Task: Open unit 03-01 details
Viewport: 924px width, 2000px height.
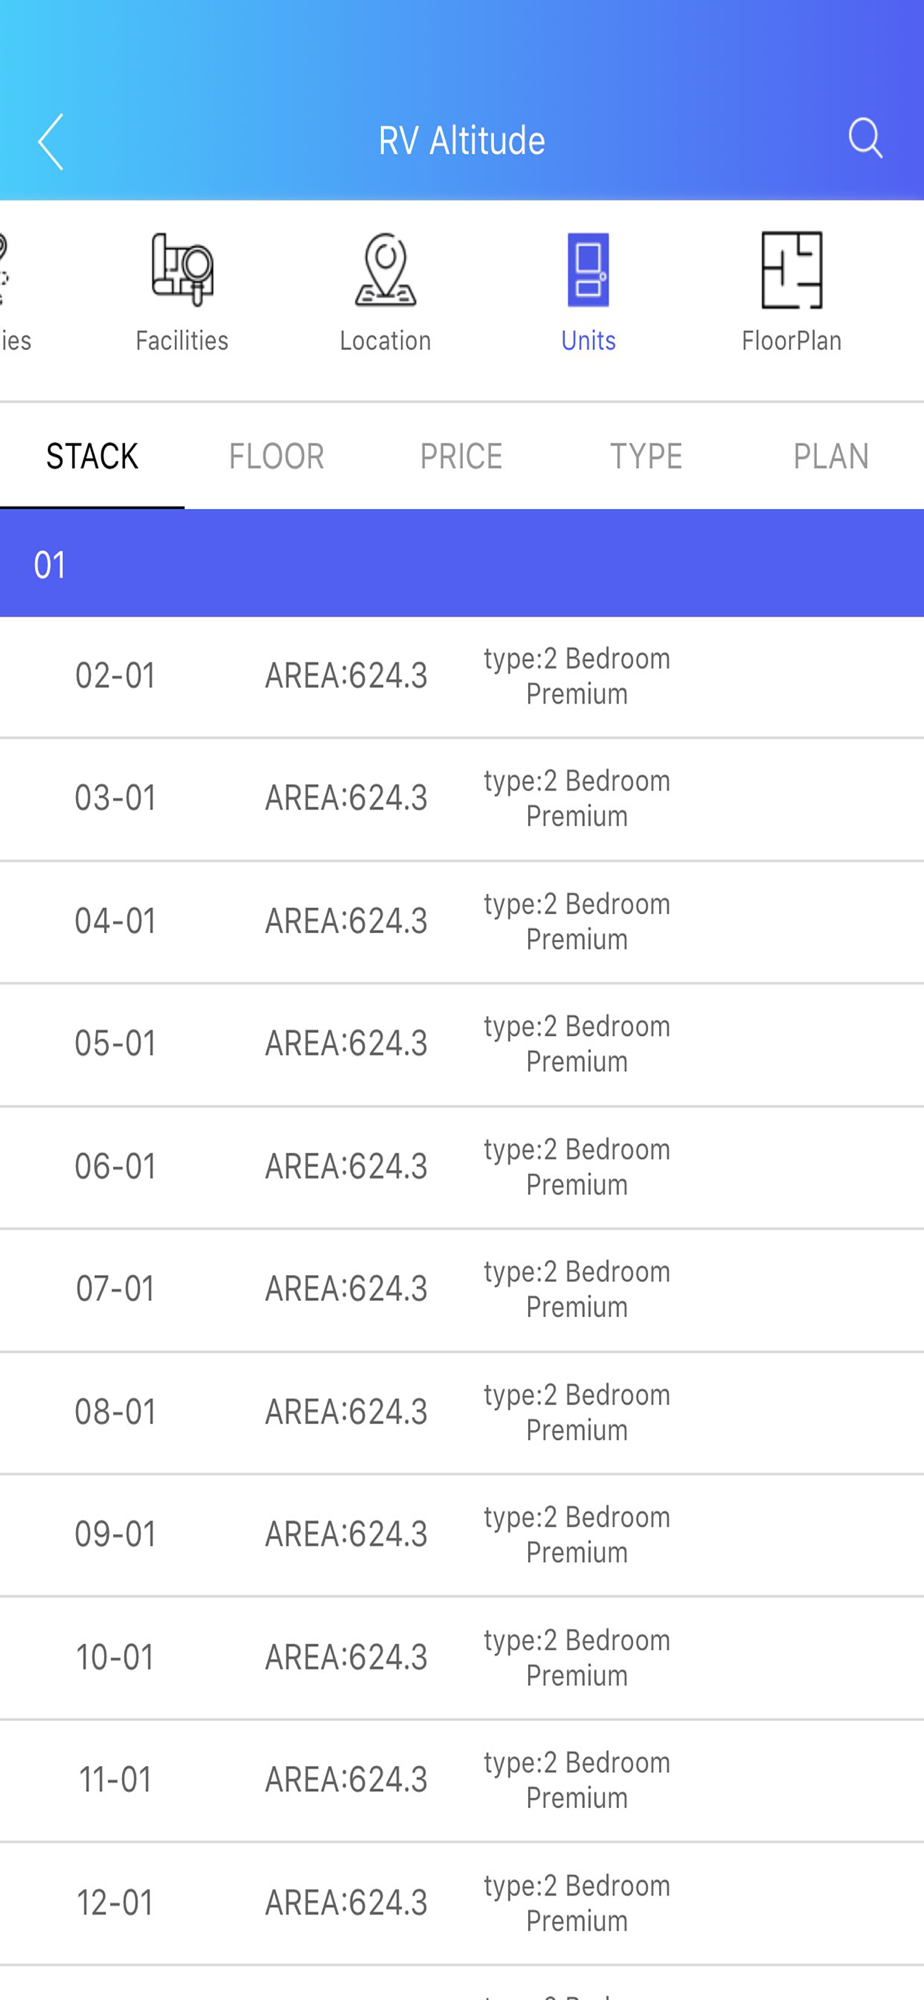Action: 462,798
